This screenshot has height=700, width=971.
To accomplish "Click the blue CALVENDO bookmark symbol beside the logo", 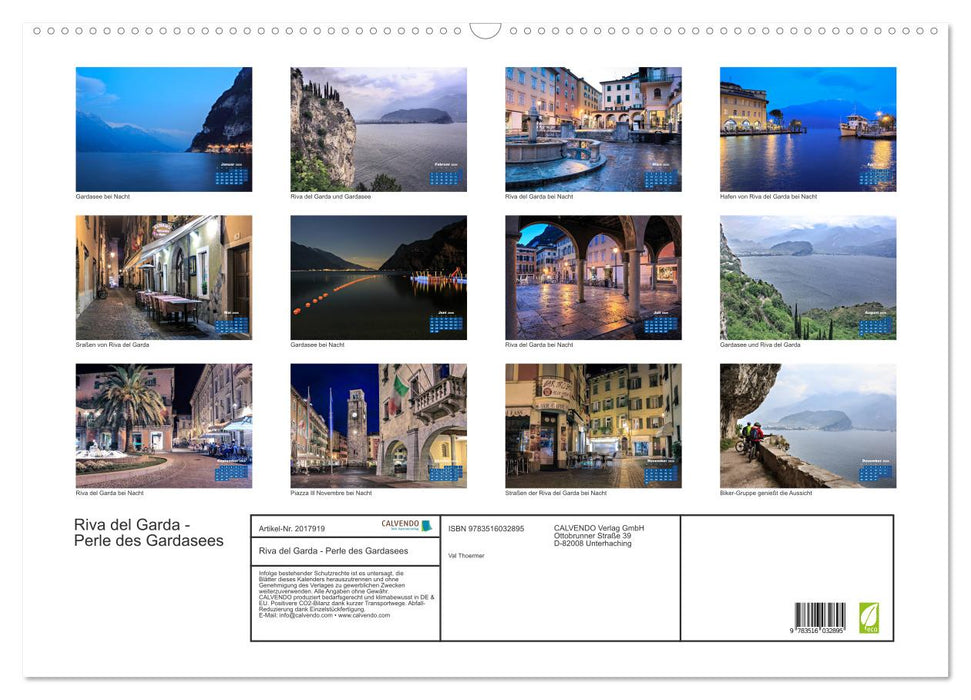I will click(426, 524).
